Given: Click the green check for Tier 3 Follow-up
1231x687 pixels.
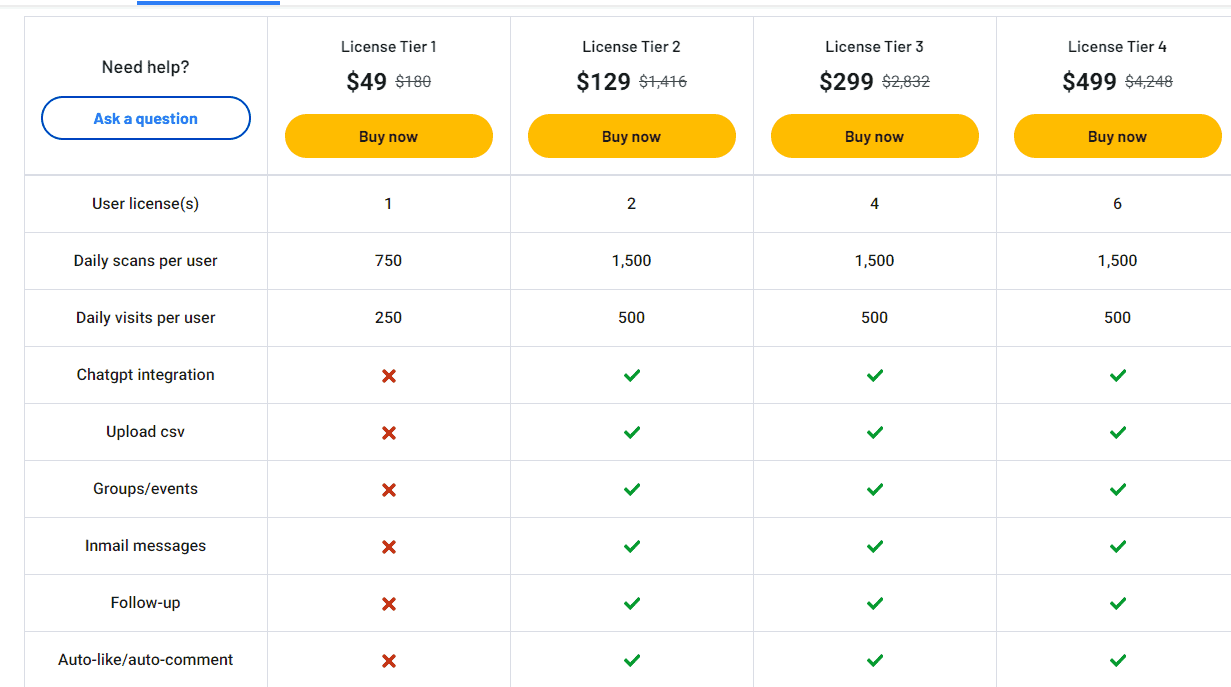Looking at the screenshot, I should click(874, 603).
